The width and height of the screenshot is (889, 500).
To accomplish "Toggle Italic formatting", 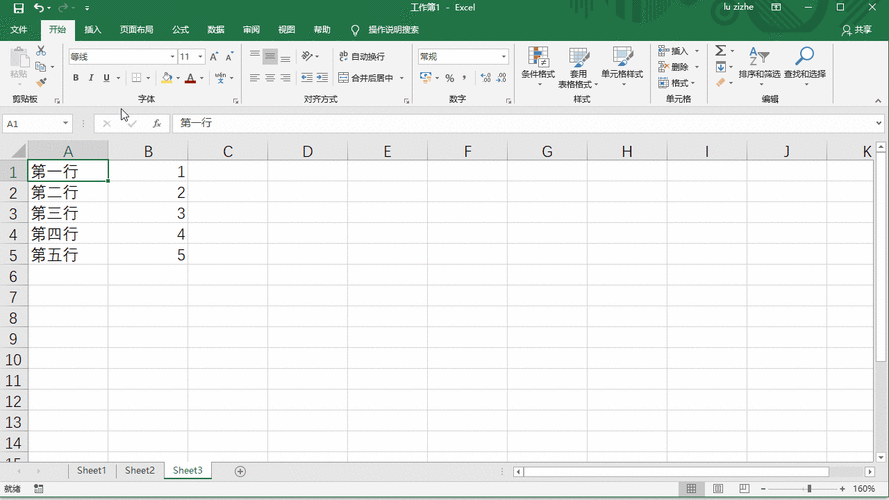I will pos(91,78).
